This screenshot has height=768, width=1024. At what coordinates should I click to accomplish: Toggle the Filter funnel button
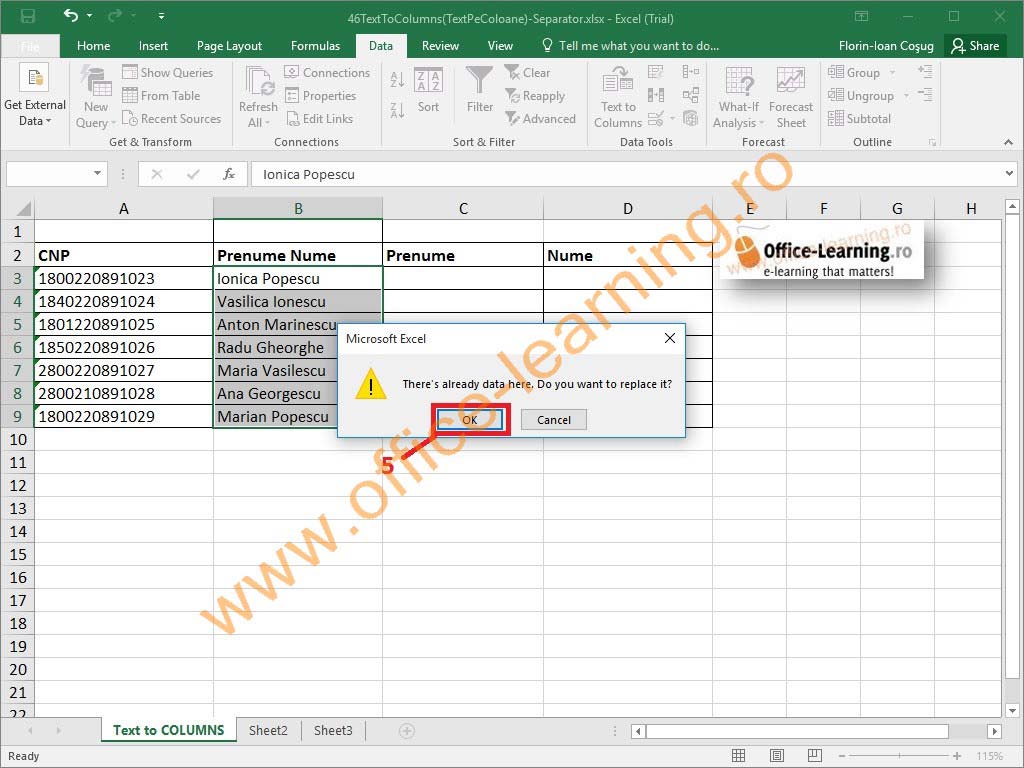pos(479,91)
